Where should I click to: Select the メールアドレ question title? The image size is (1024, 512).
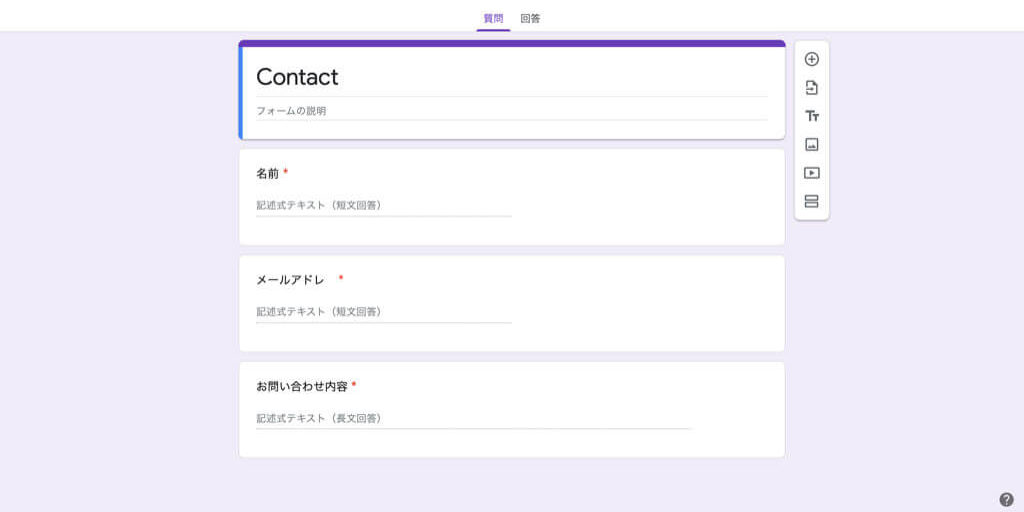tap(290, 280)
